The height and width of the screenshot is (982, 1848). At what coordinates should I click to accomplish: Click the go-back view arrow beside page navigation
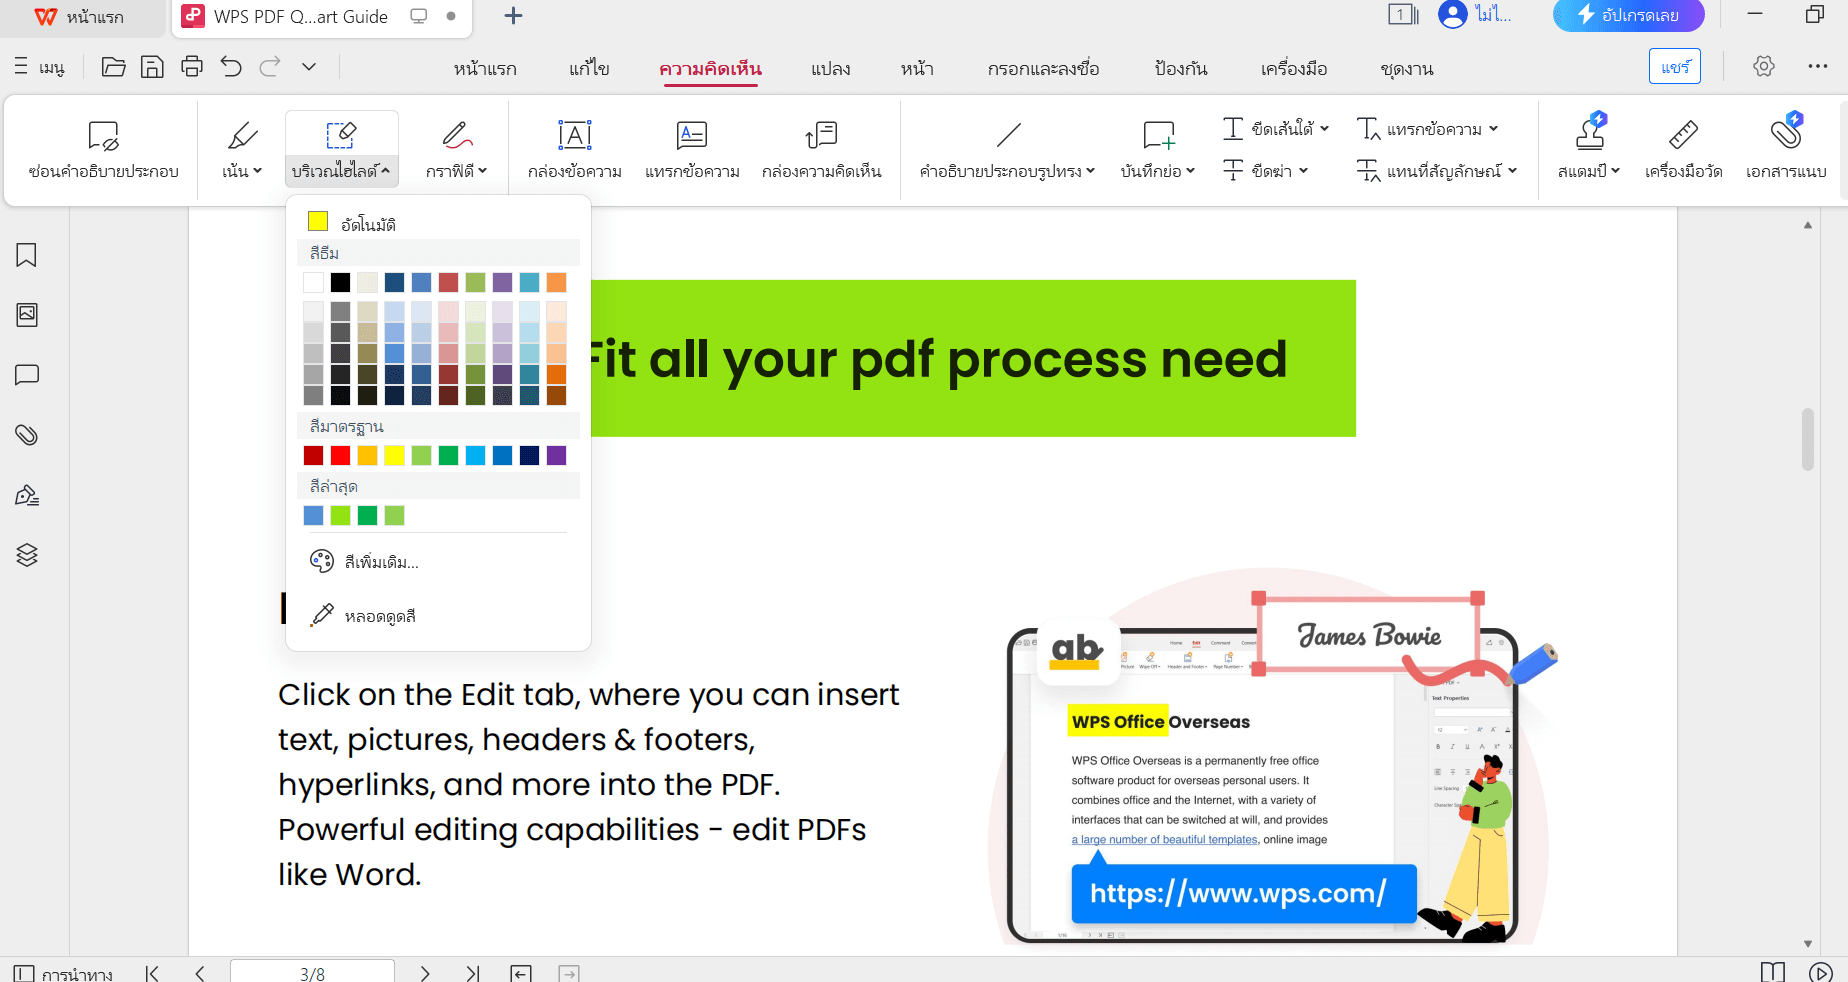tap(521, 973)
